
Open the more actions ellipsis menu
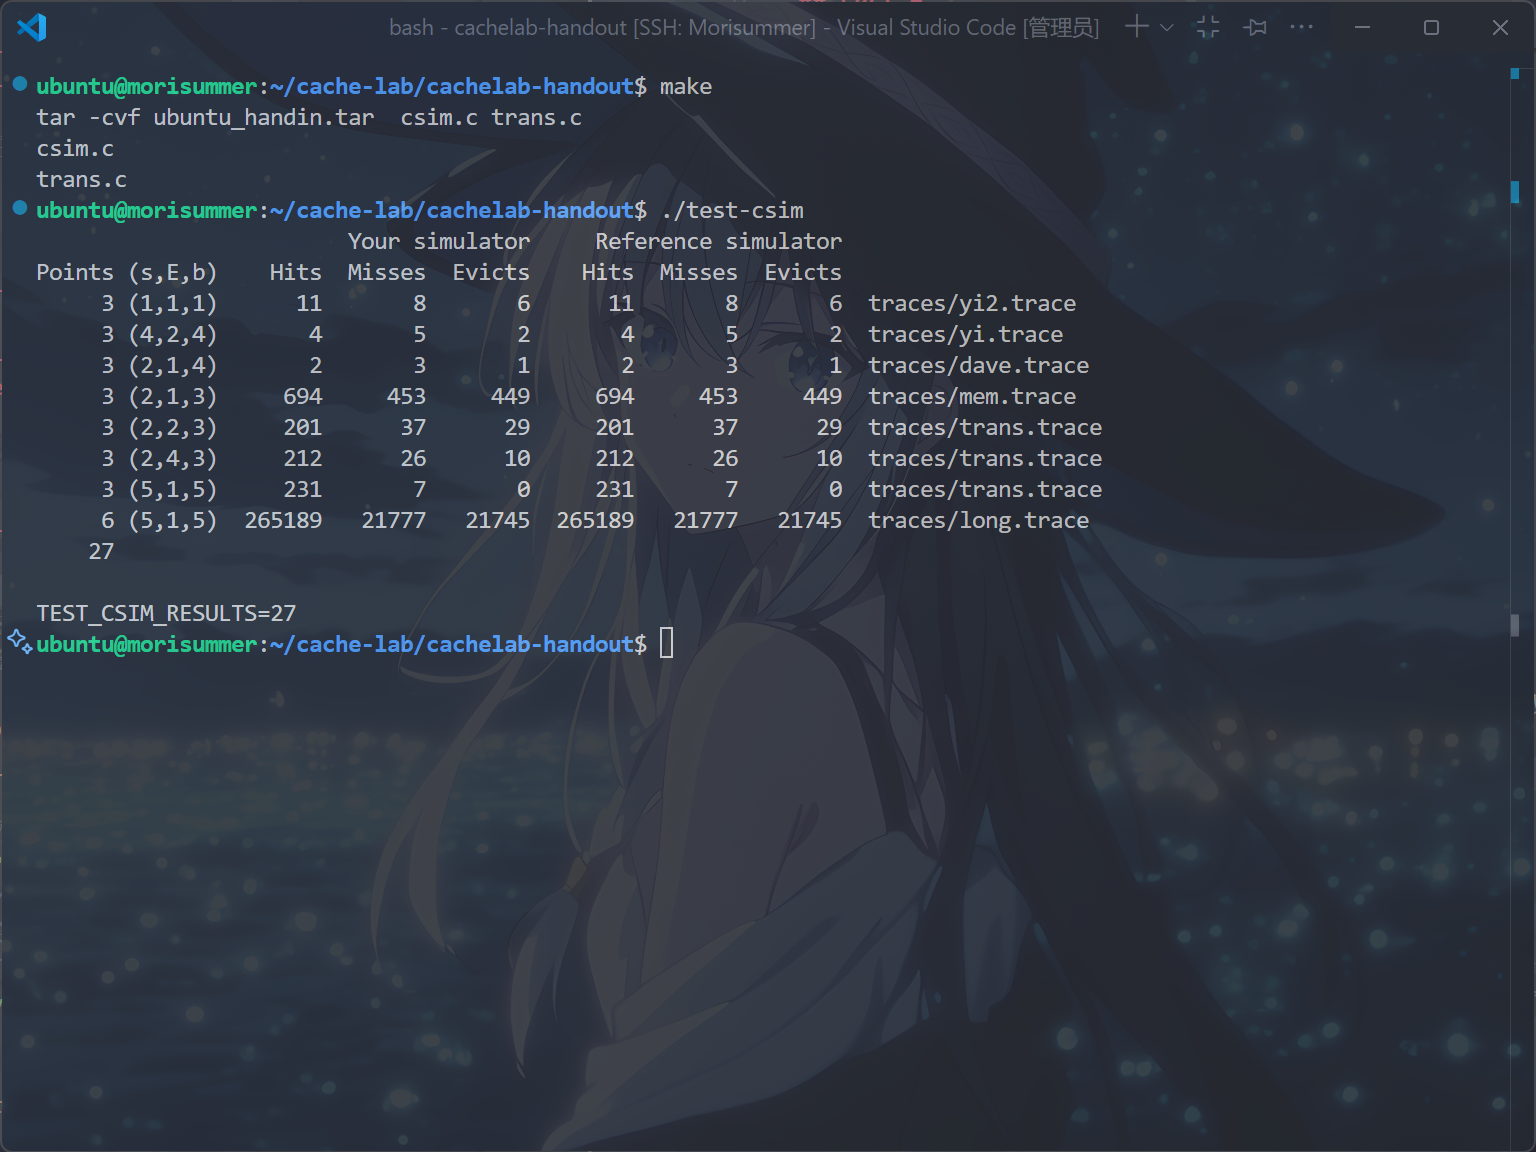click(1301, 27)
